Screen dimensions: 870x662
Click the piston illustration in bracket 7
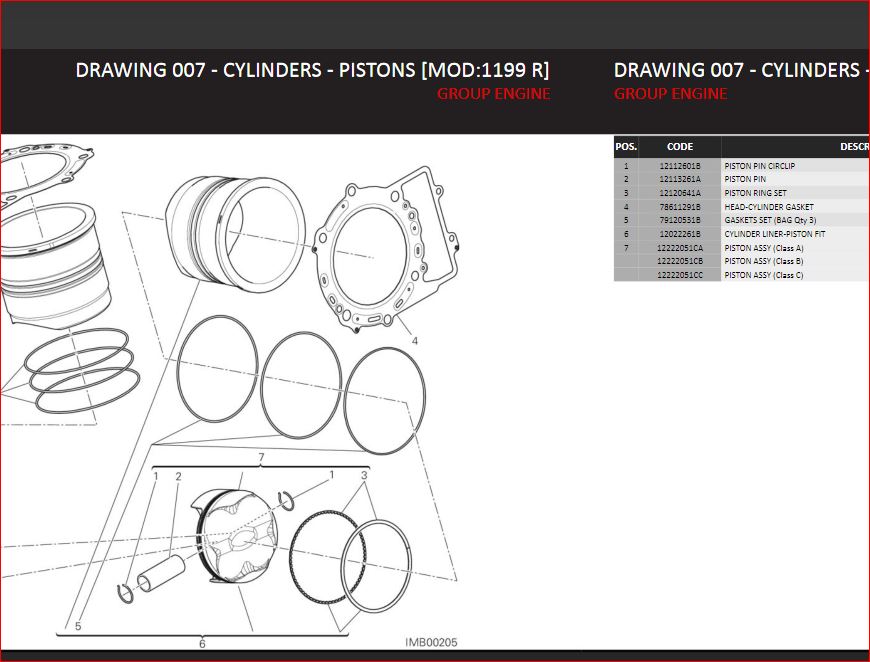coord(238,537)
